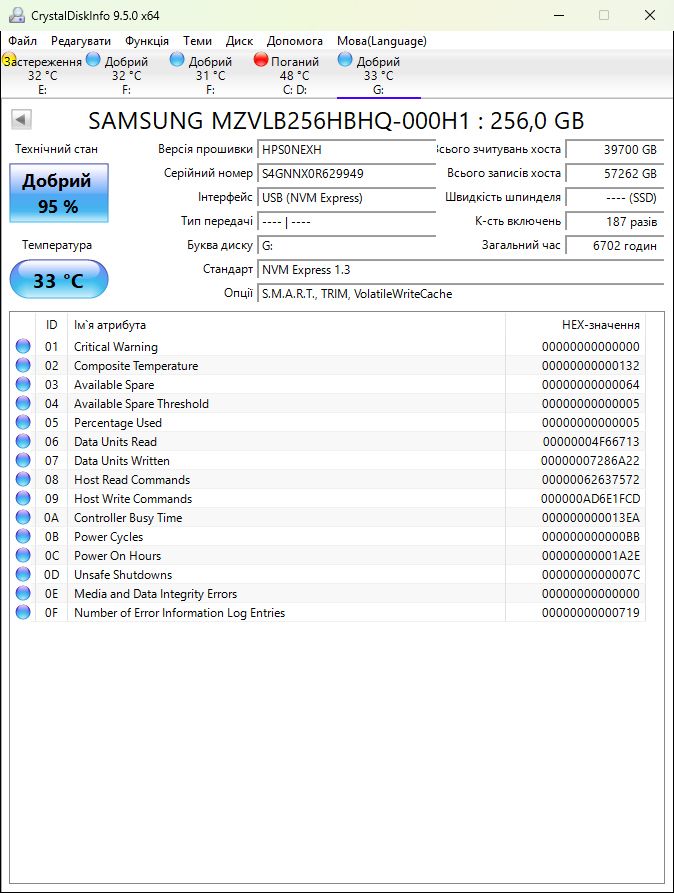Click the status circle for Available Spare Threshold
This screenshot has height=893, width=674.
click(23, 403)
